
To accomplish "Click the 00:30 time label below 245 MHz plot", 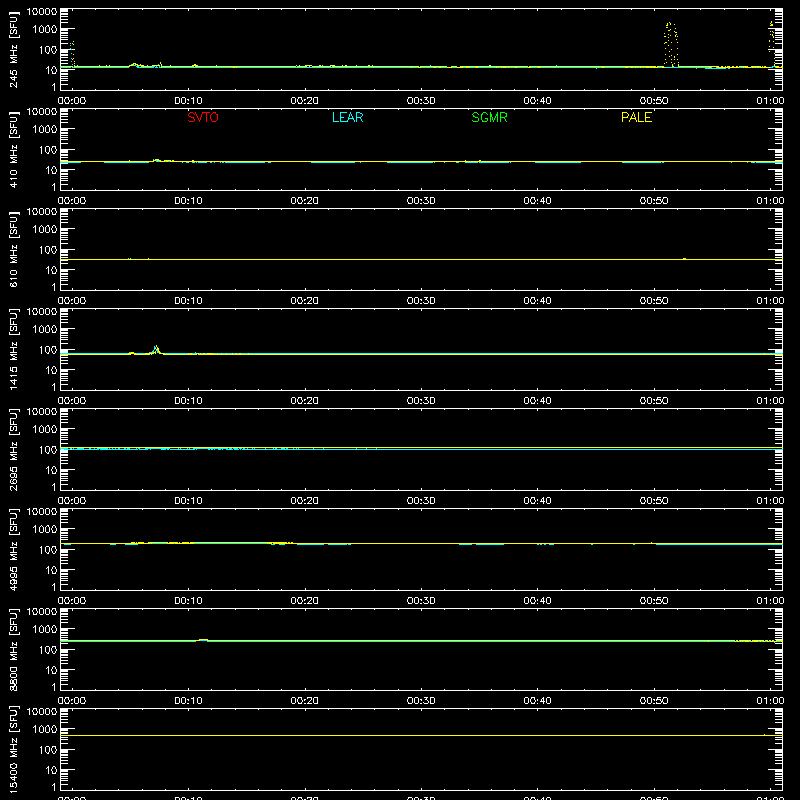I will coord(421,101).
